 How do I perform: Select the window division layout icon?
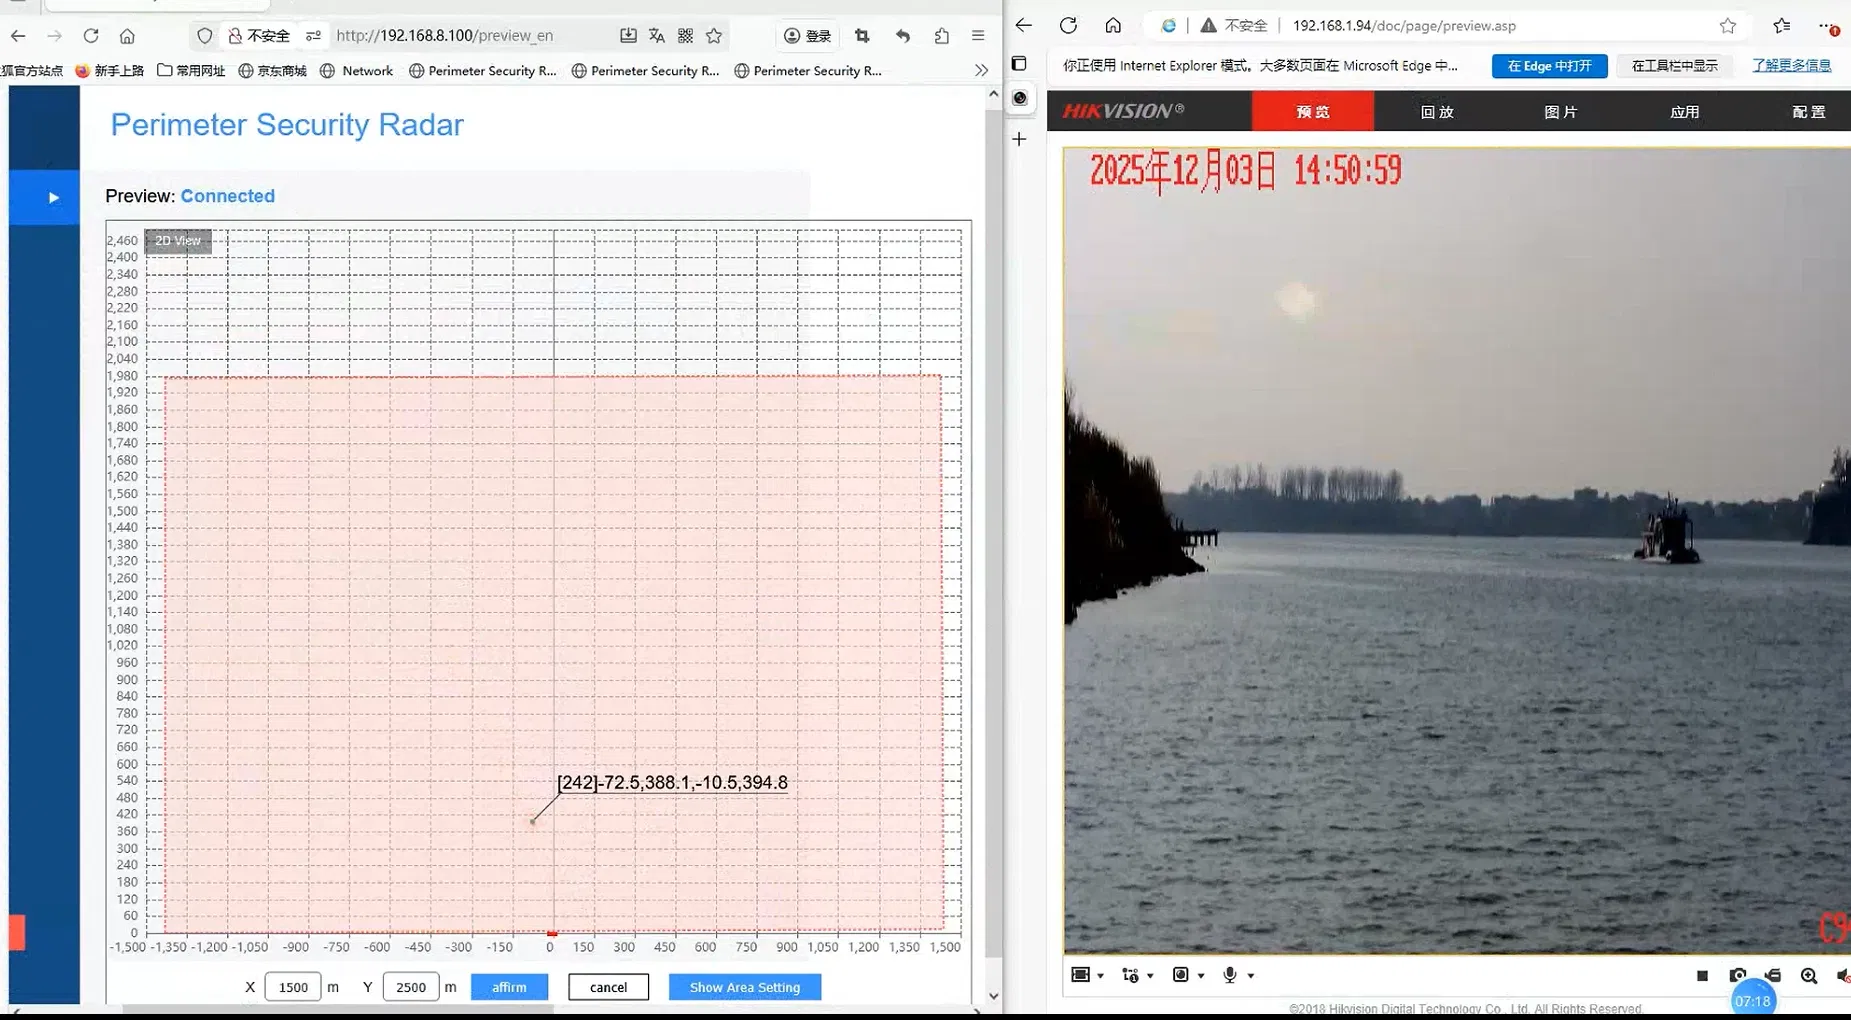coord(1080,975)
